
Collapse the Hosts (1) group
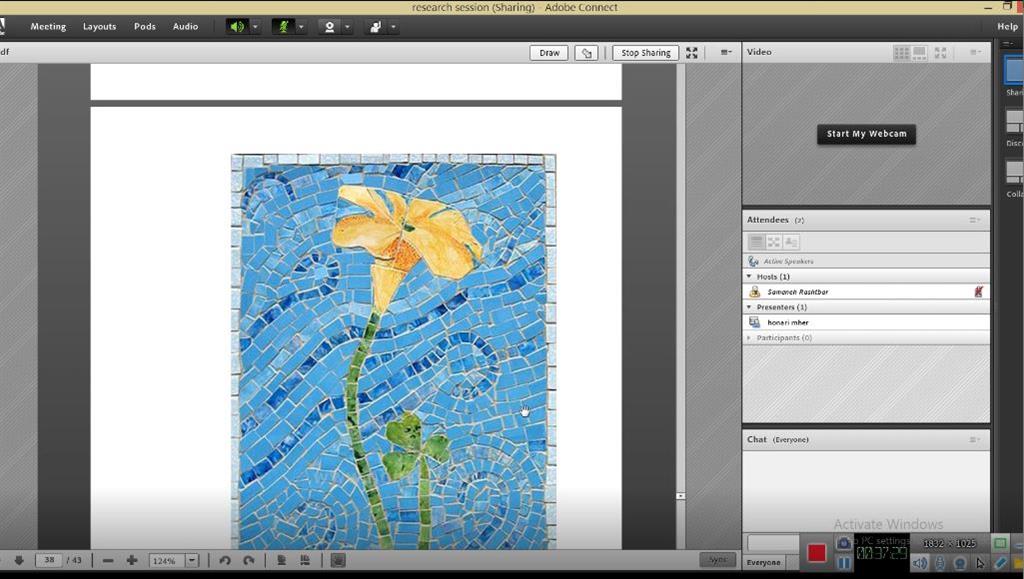pos(750,277)
